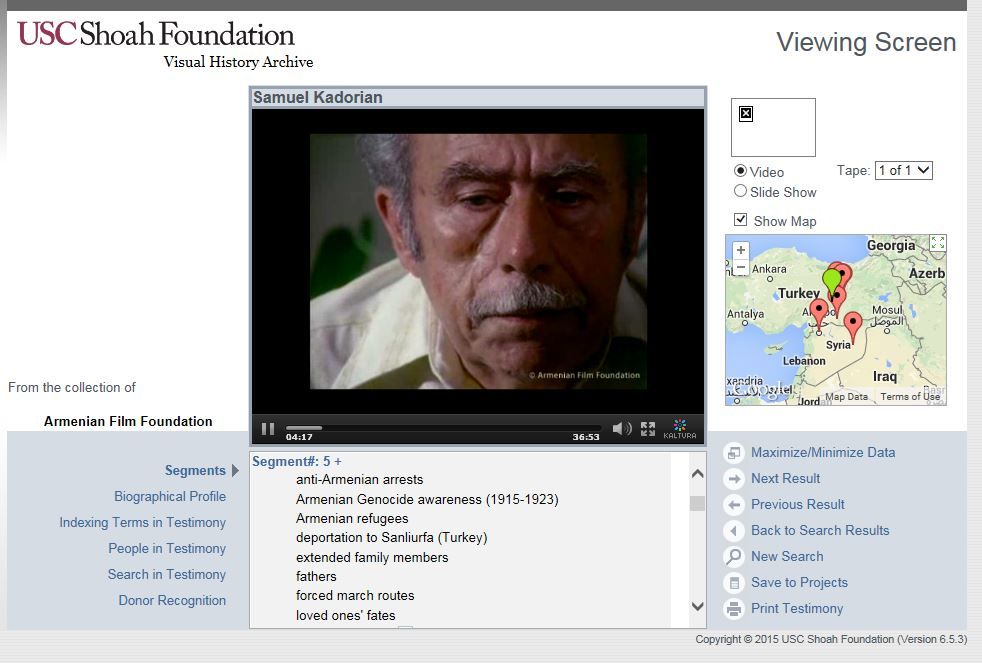Uncheck the Show Map checkbox
982x663 pixels.
pyautogui.click(x=740, y=220)
